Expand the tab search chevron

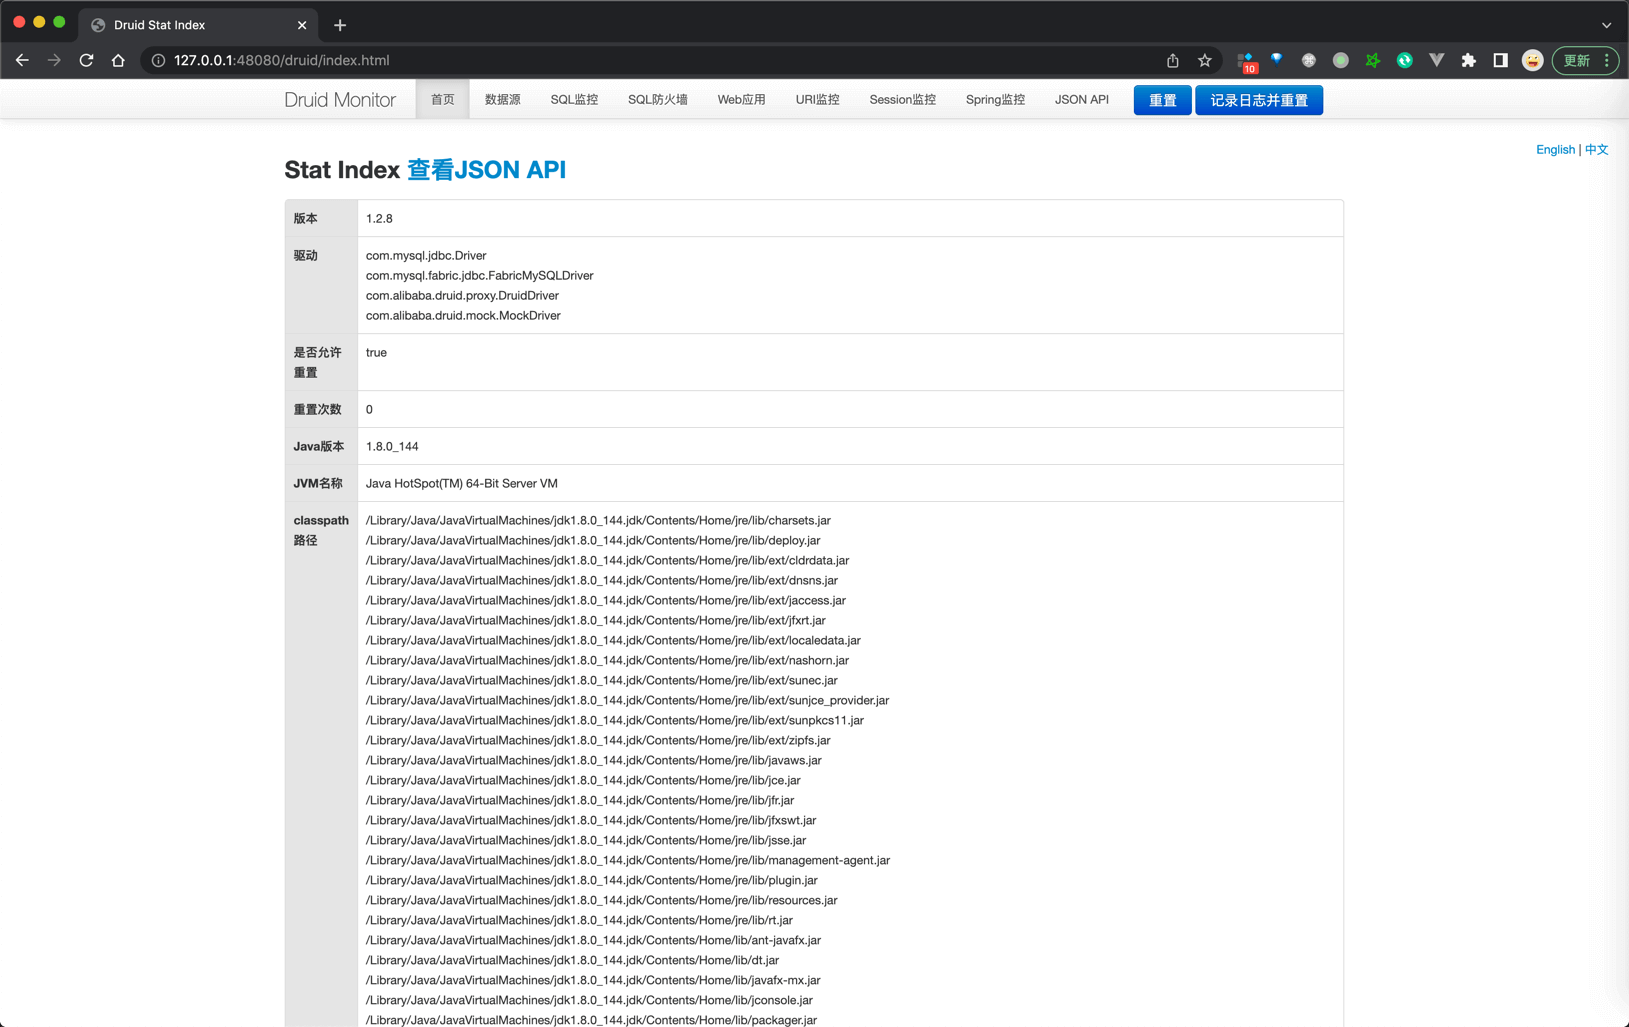pyautogui.click(x=1606, y=25)
